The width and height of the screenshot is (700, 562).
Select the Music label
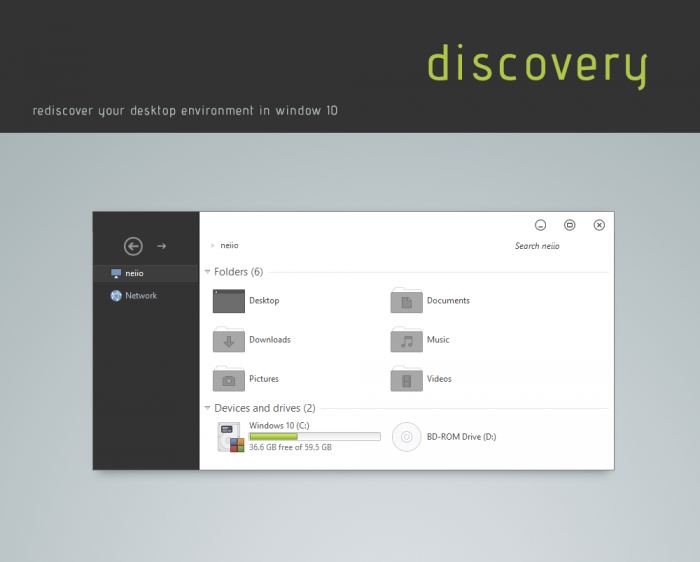coord(438,340)
